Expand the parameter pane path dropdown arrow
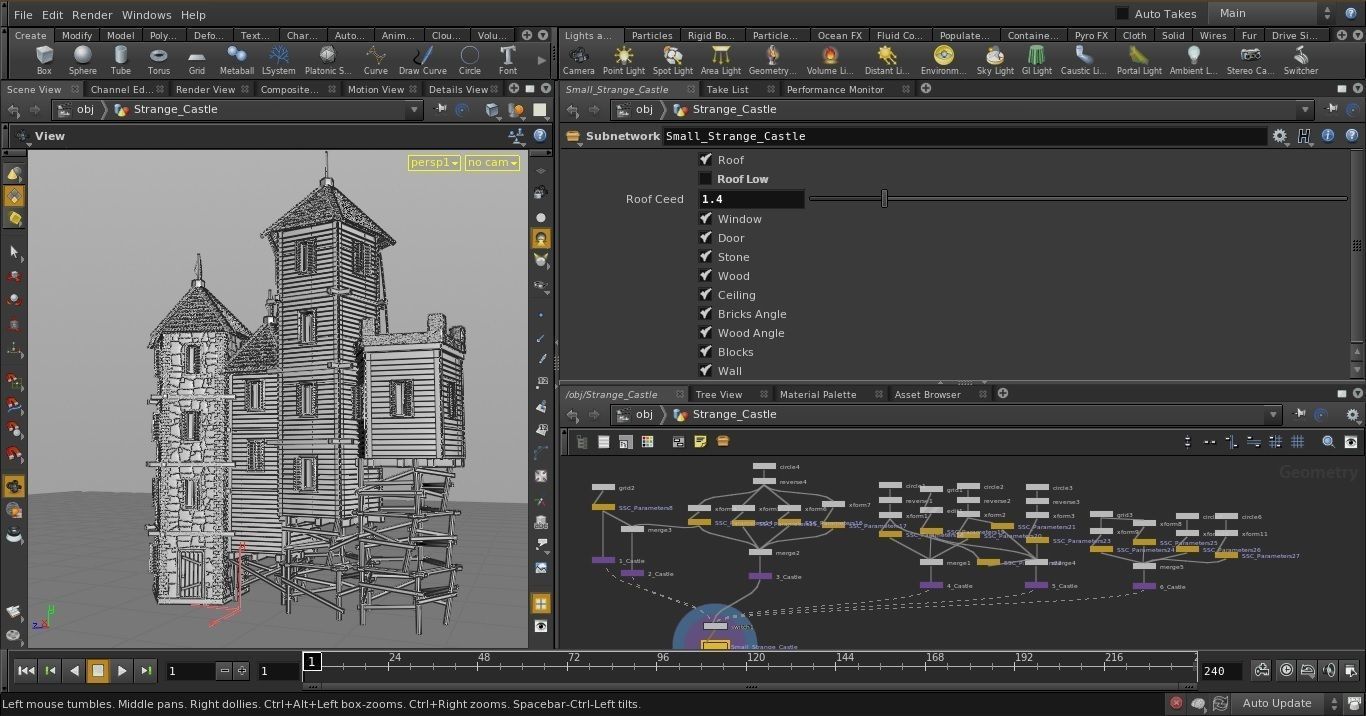The image size is (1366, 716). click(1305, 110)
